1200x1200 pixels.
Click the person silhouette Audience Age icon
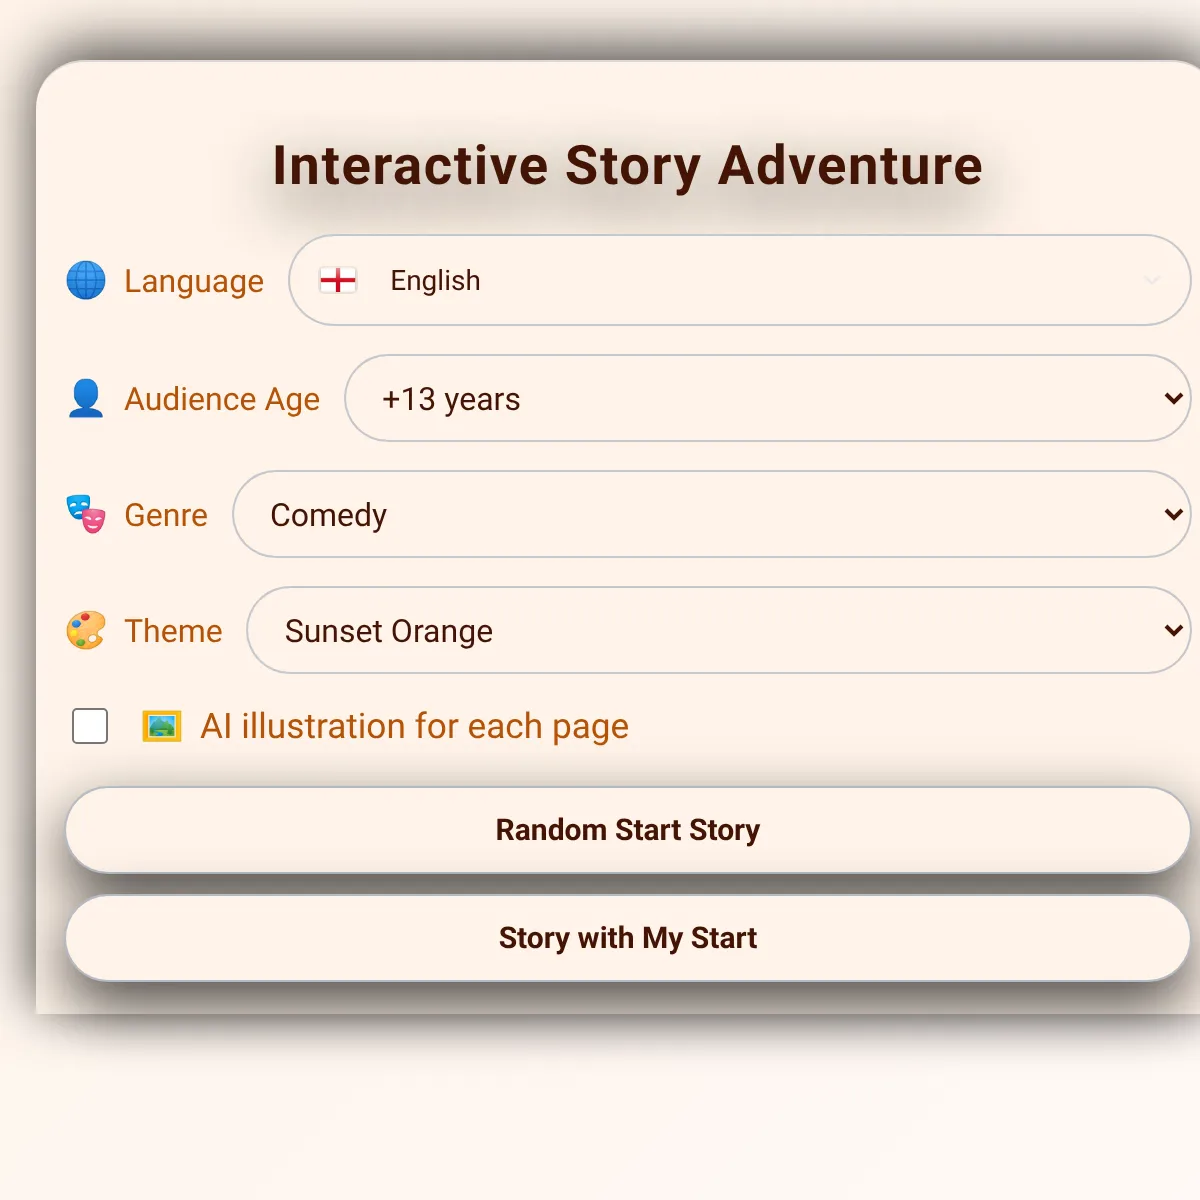point(86,398)
